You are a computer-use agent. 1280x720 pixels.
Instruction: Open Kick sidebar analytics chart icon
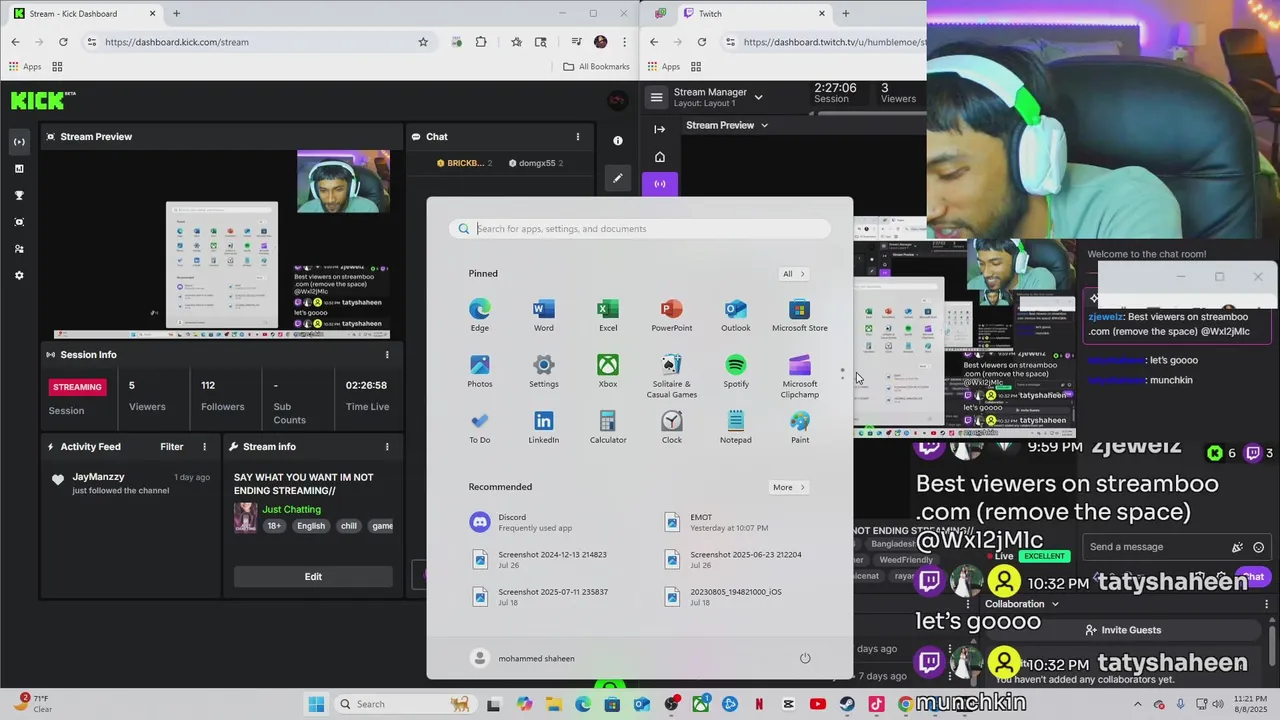pyautogui.click(x=19, y=169)
